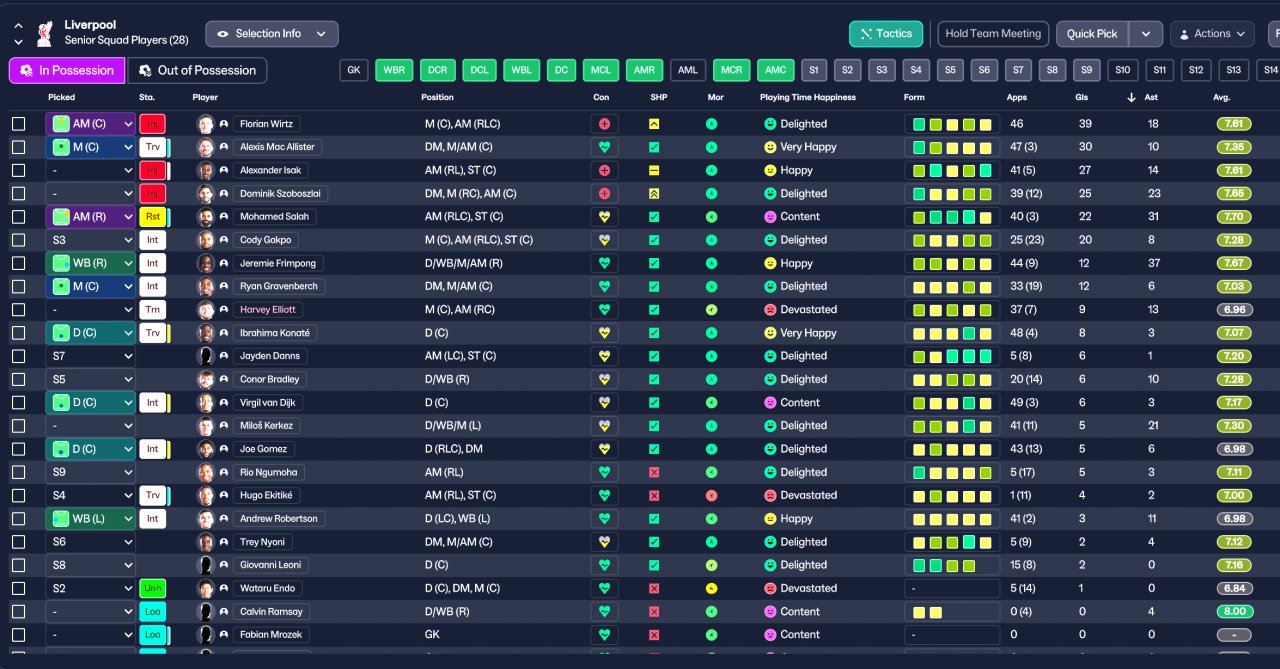Open the Selection Info dropdown
The height and width of the screenshot is (669, 1280).
click(x=272, y=34)
